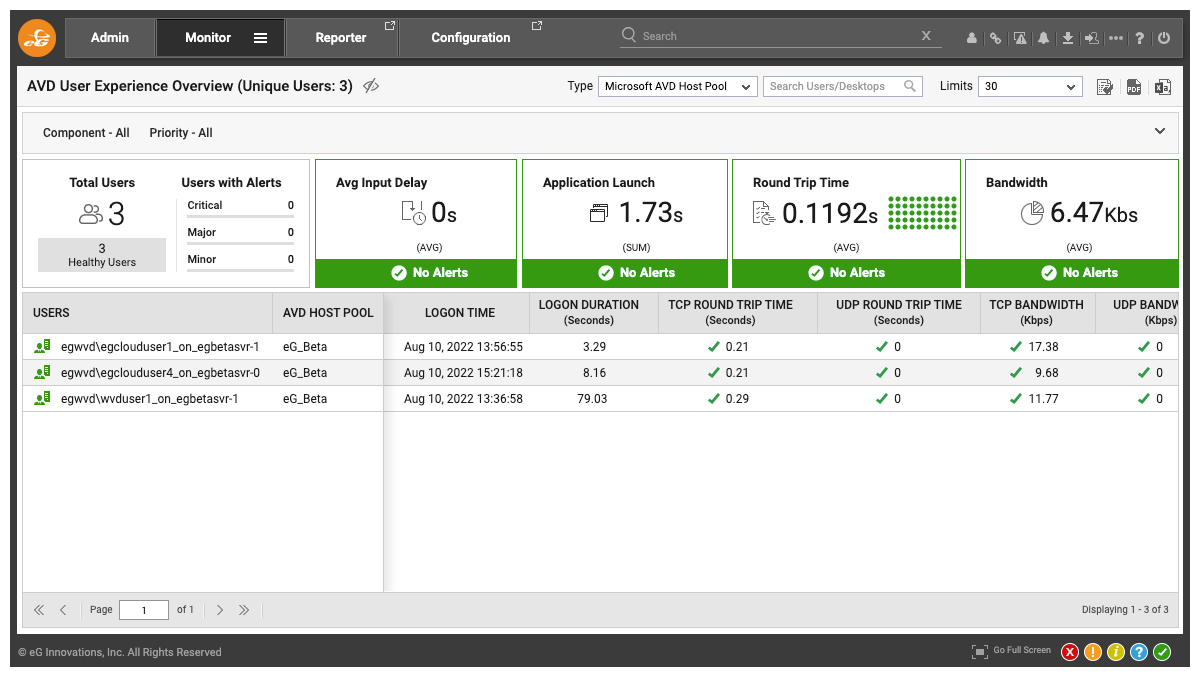The image size is (1200, 677).
Task: Open the notifications bell
Action: (x=1044, y=38)
